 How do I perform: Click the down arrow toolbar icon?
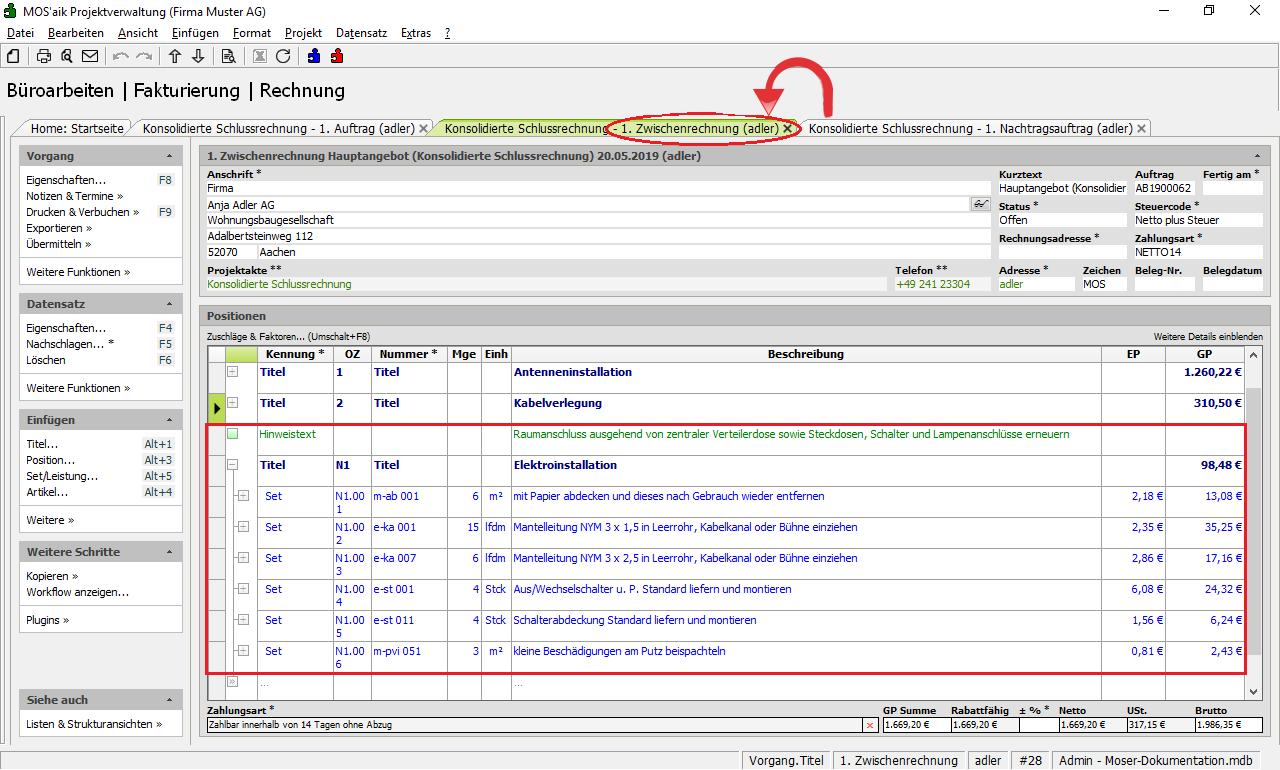coord(198,56)
